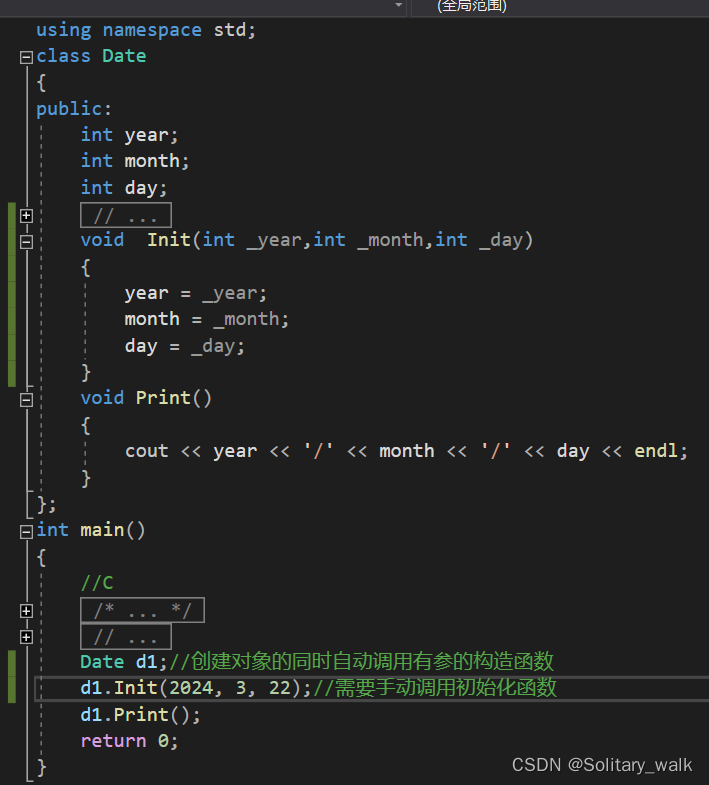Click the line 'int year;'
The height and width of the screenshot is (785, 709).
pyautogui.click(x=130, y=135)
